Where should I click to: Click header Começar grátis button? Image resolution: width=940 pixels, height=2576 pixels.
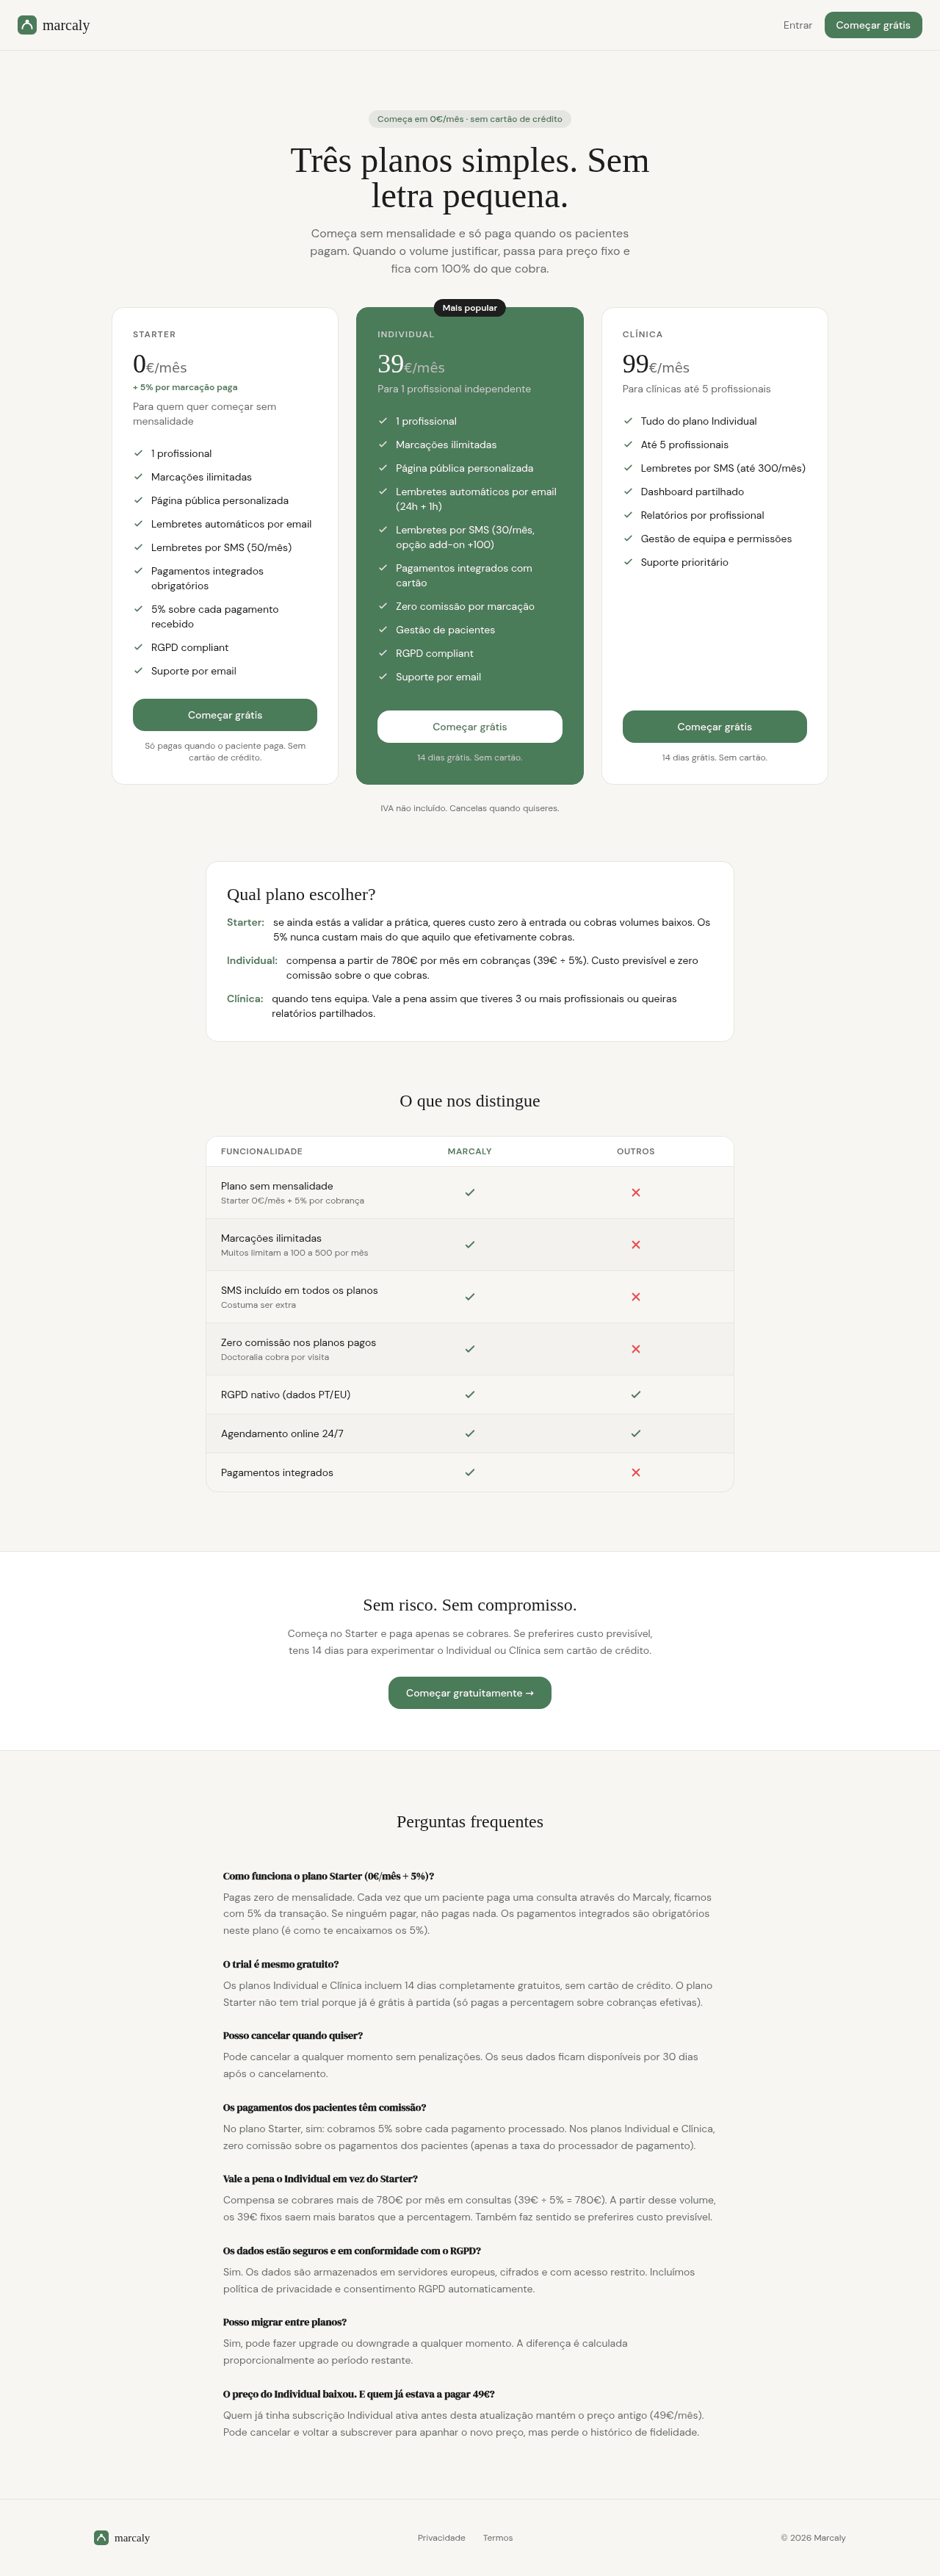coord(872,25)
